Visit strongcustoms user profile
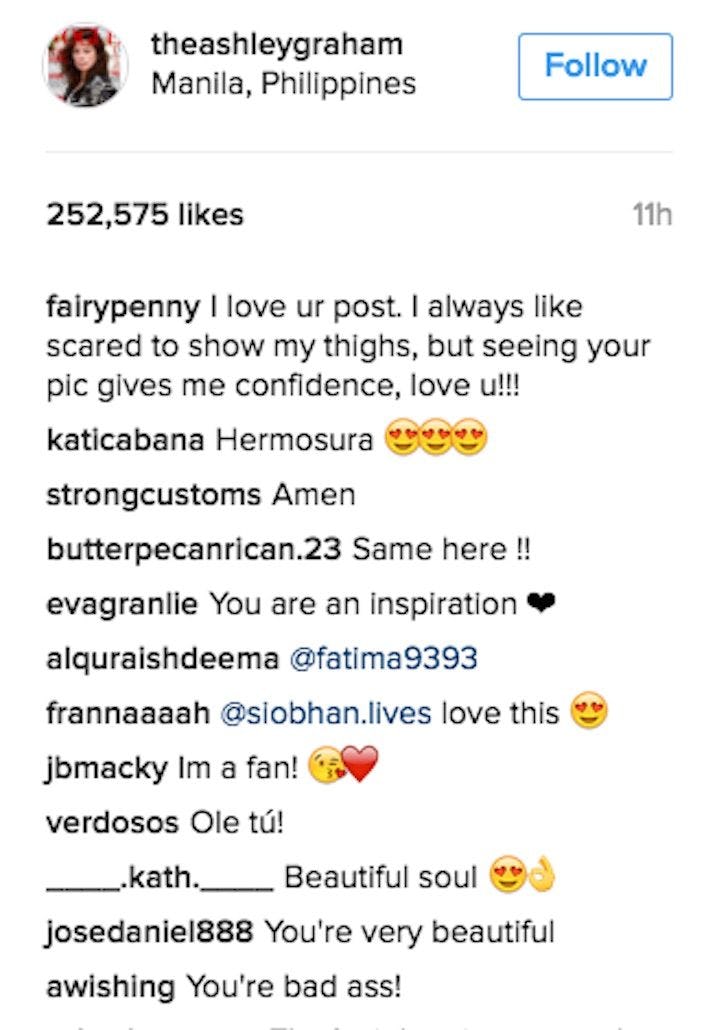Screen dimensions: 717x1030 [153, 495]
